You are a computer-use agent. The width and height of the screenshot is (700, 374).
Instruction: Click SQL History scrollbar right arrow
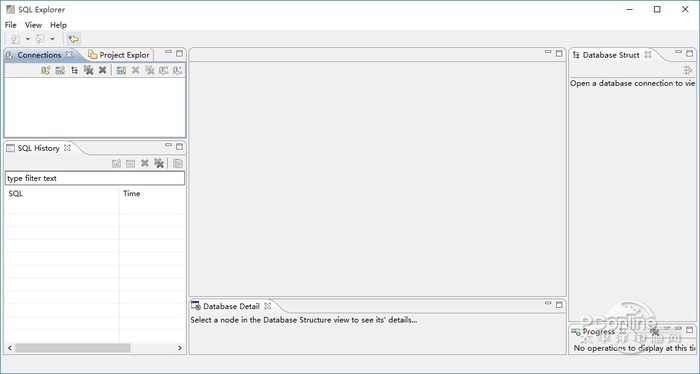pos(179,348)
